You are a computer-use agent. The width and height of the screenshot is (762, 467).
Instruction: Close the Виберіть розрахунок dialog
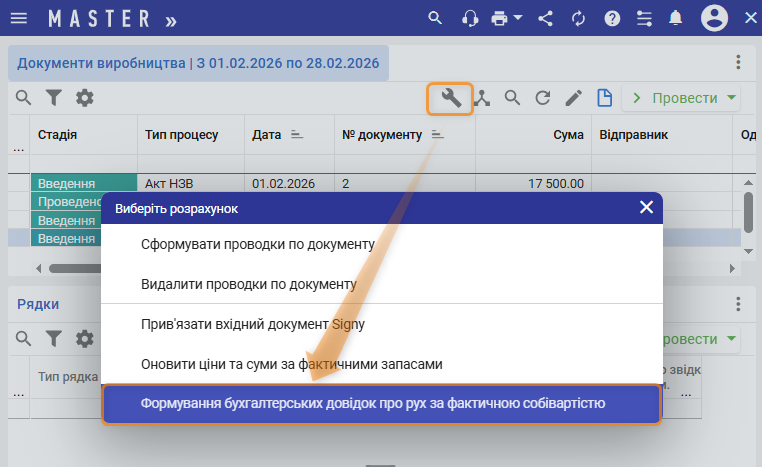coord(646,208)
